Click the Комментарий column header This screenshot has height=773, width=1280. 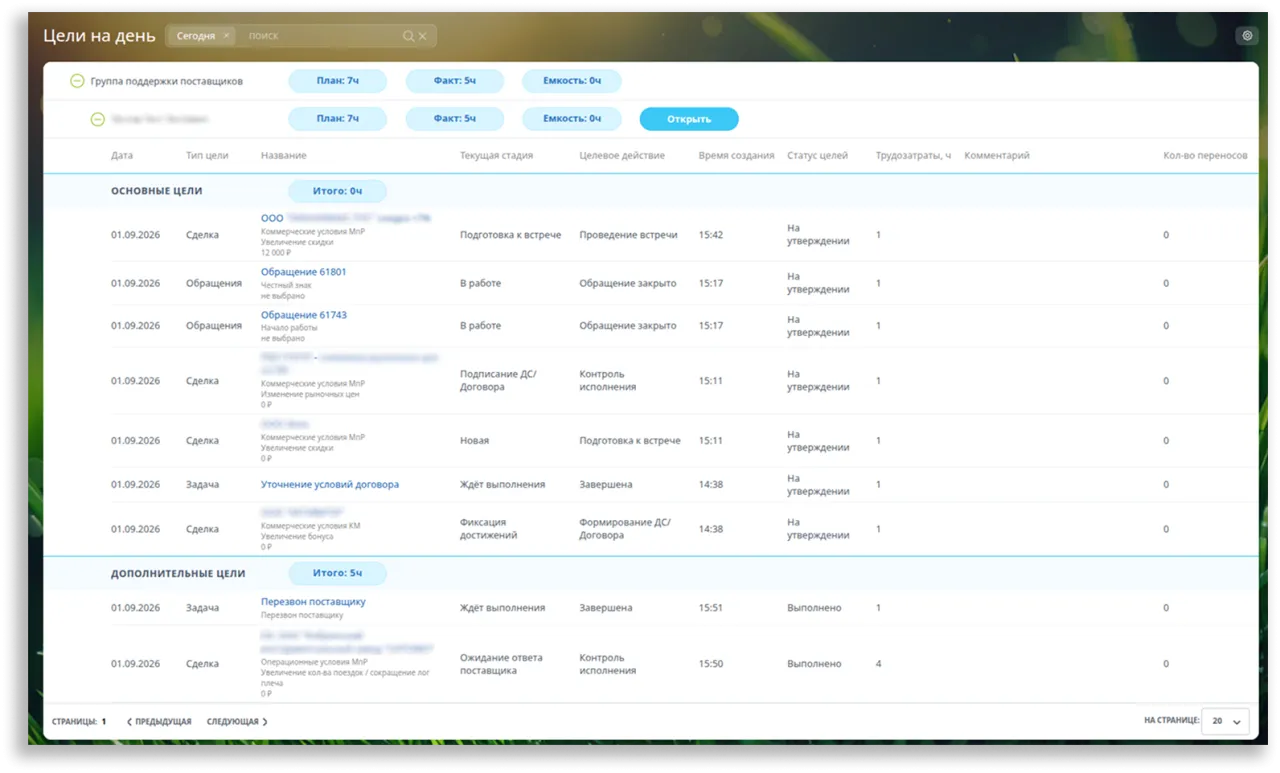click(x=997, y=156)
